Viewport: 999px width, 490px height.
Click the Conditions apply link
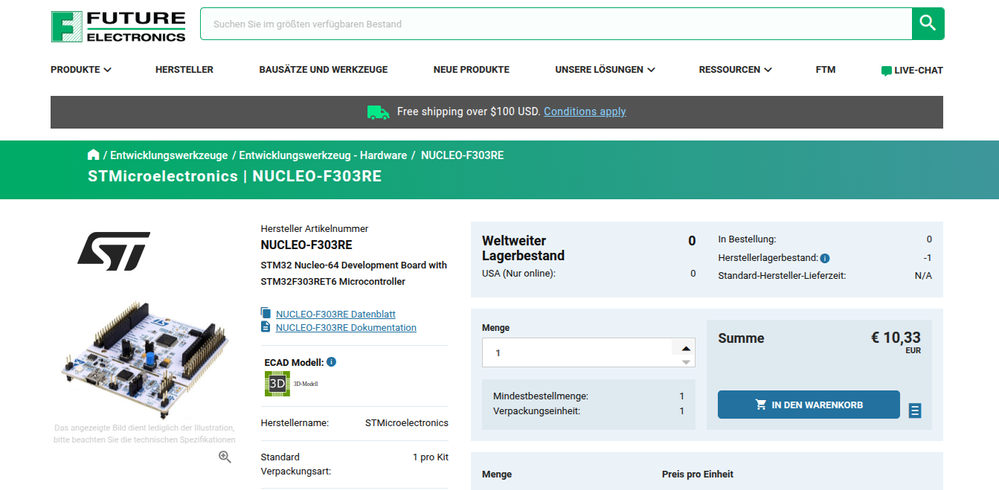pos(585,112)
